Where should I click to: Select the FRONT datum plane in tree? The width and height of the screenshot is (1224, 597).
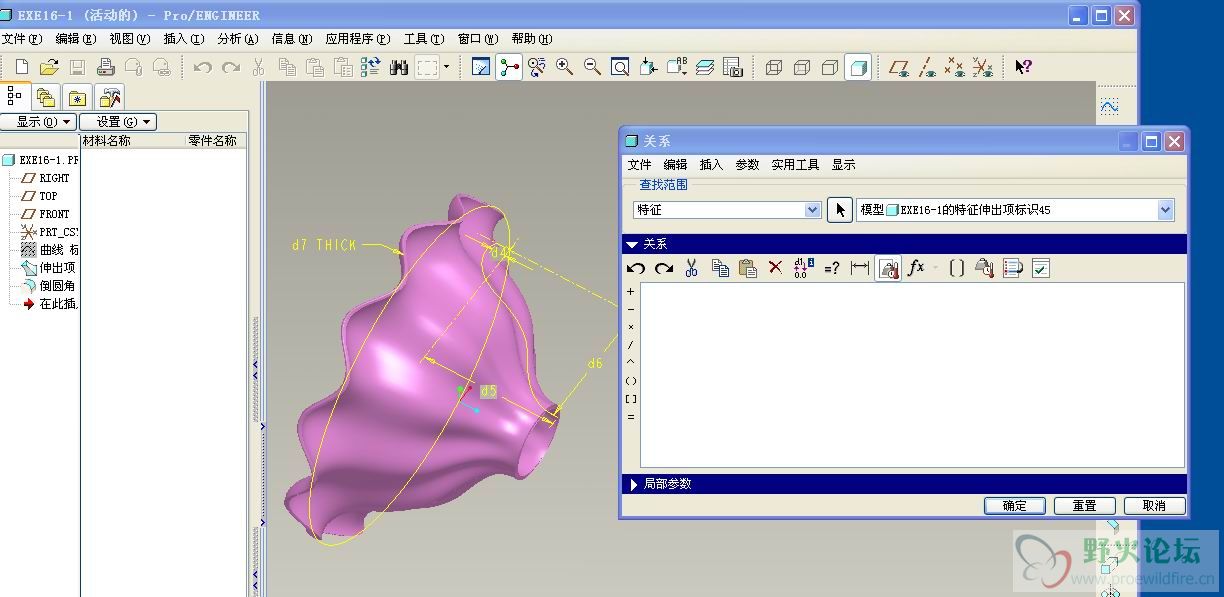[x=46, y=214]
